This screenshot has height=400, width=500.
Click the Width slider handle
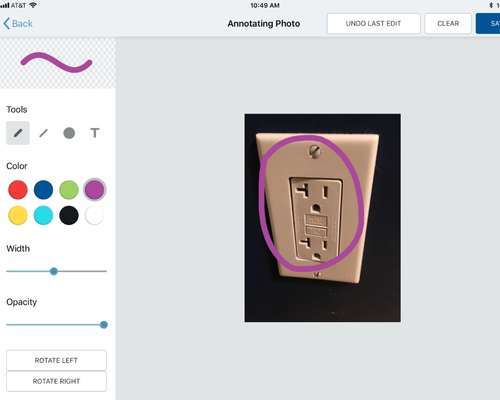(x=54, y=271)
